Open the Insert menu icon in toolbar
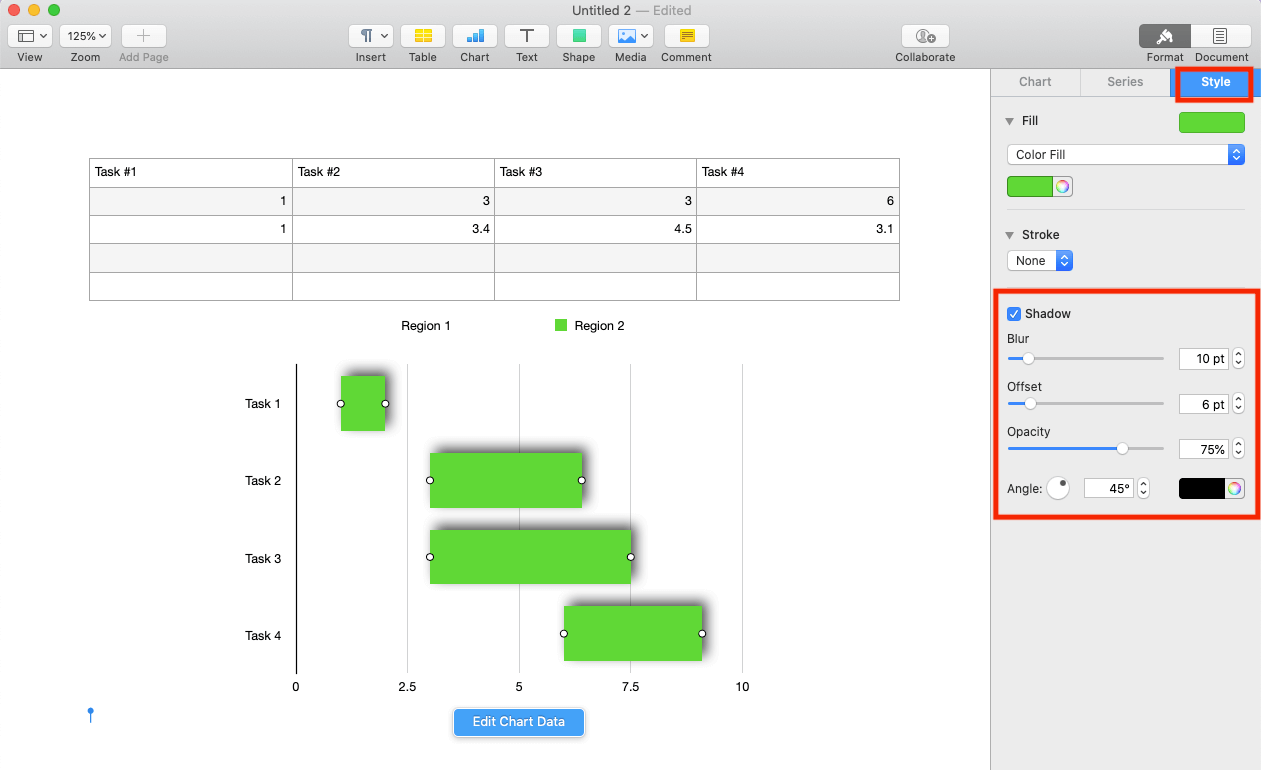 tap(370, 36)
